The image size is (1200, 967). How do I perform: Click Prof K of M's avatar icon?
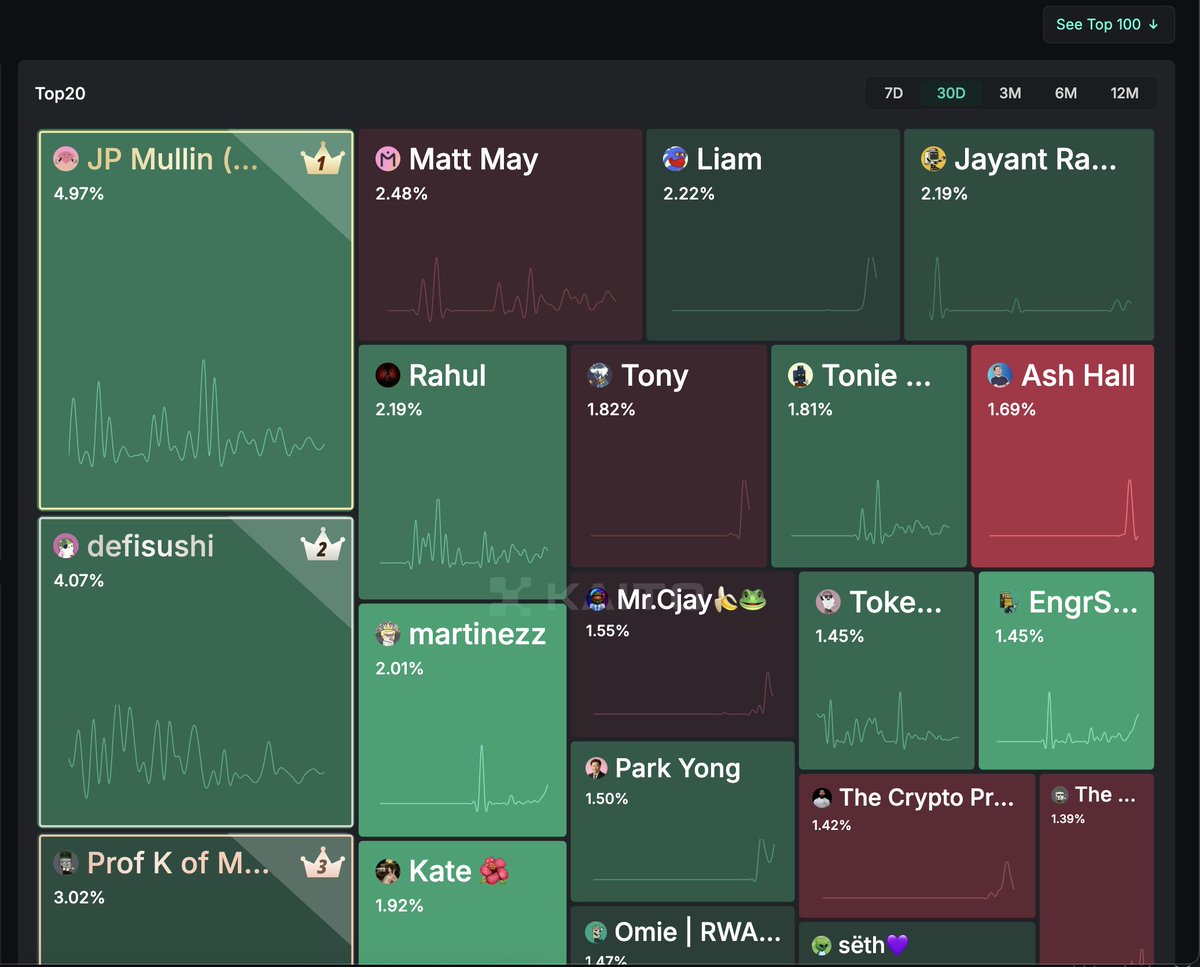tap(66, 863)
